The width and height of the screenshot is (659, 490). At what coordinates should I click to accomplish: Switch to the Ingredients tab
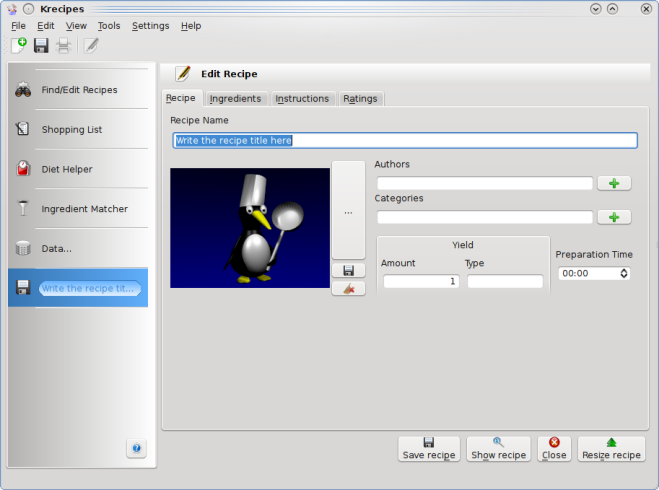(235, 99)
